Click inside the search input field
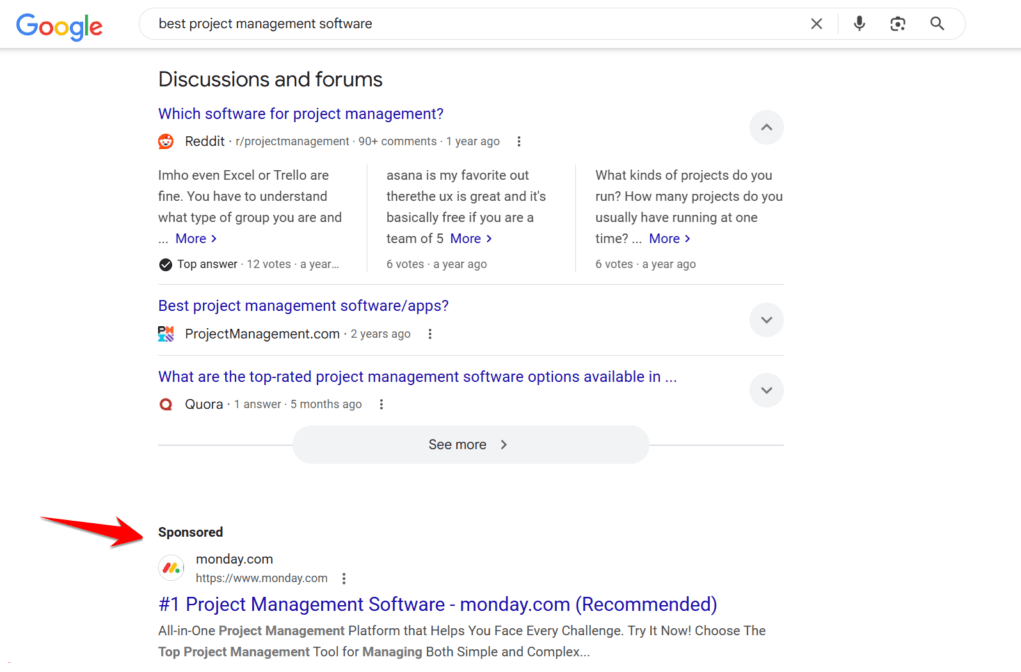 click(x=400, y=23)
